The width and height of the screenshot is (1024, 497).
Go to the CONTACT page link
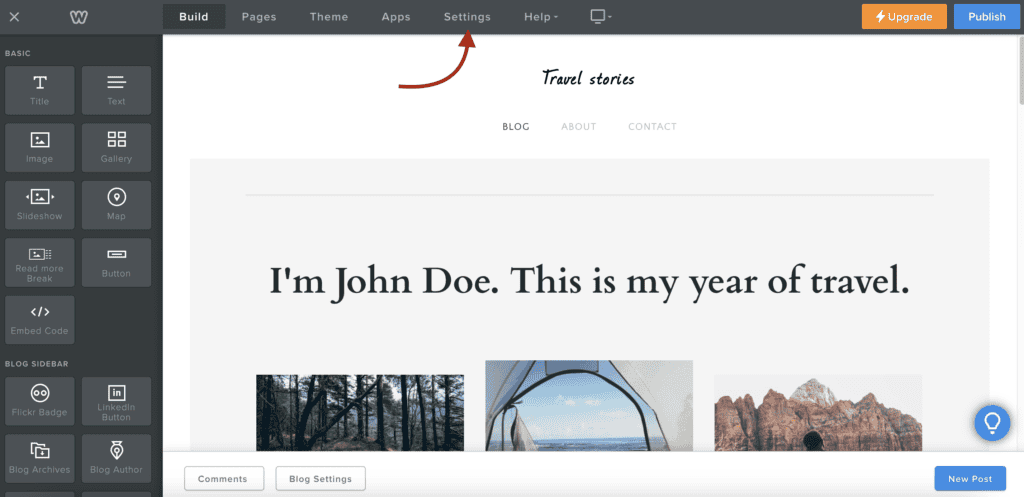pyautogui.click(x=652, y=127)
